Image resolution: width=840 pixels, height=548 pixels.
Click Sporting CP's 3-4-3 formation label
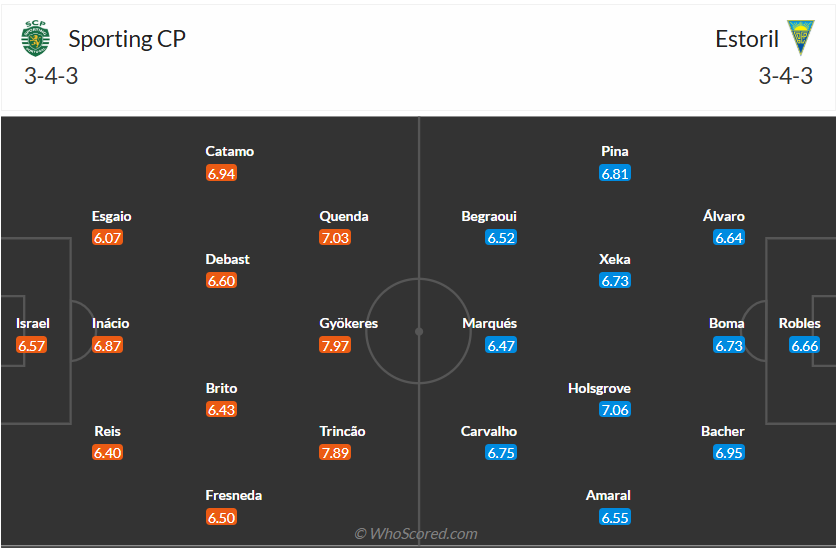tap(51, 76)
